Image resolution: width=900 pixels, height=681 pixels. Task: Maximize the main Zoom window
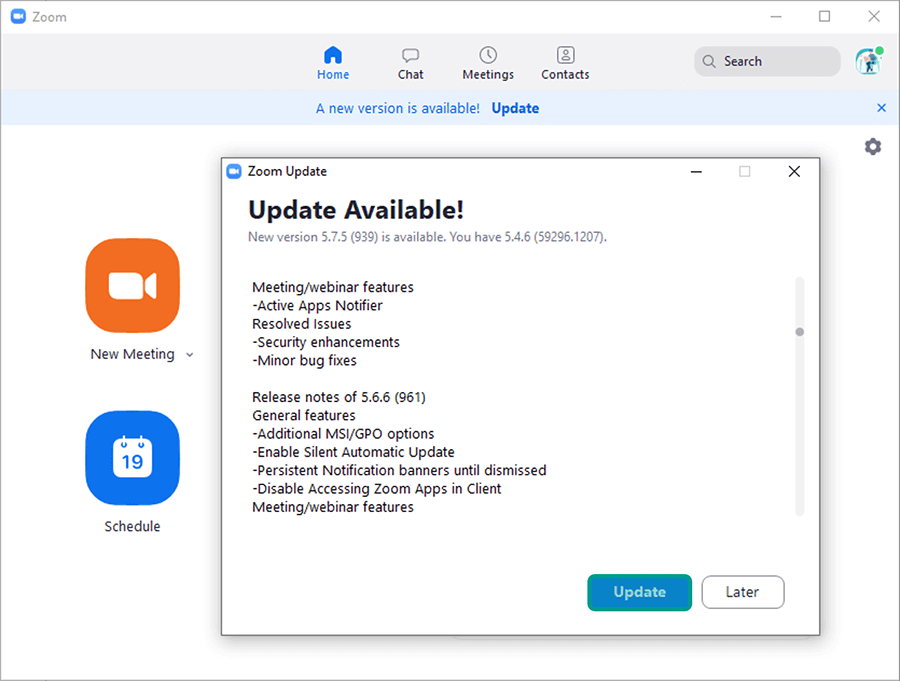point(824,16)
